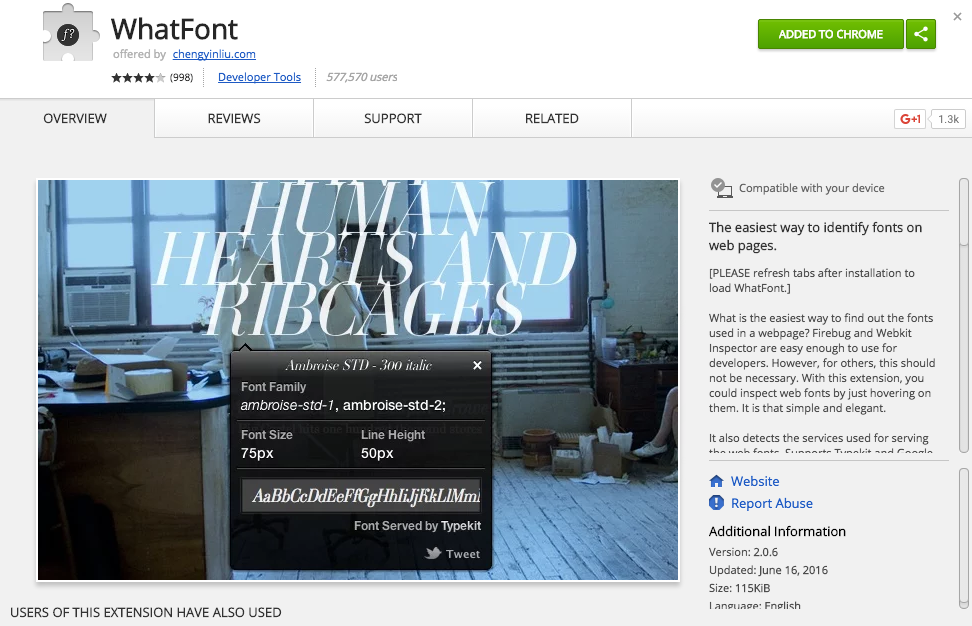The width and height of the screenshot is (972, 626).
Task: Click the easiest way to identify fonts headline
Action: tap(815, 236)
